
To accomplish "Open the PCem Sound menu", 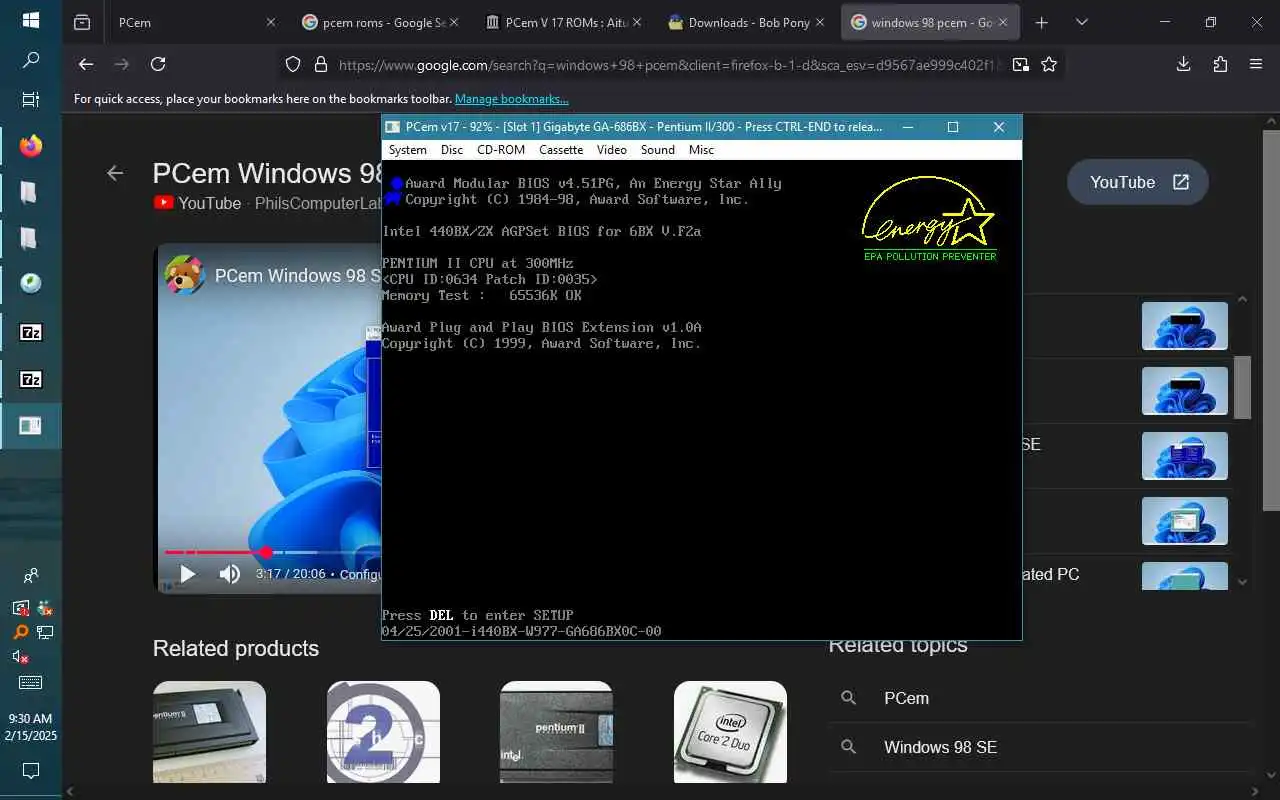I will point(658,150).
